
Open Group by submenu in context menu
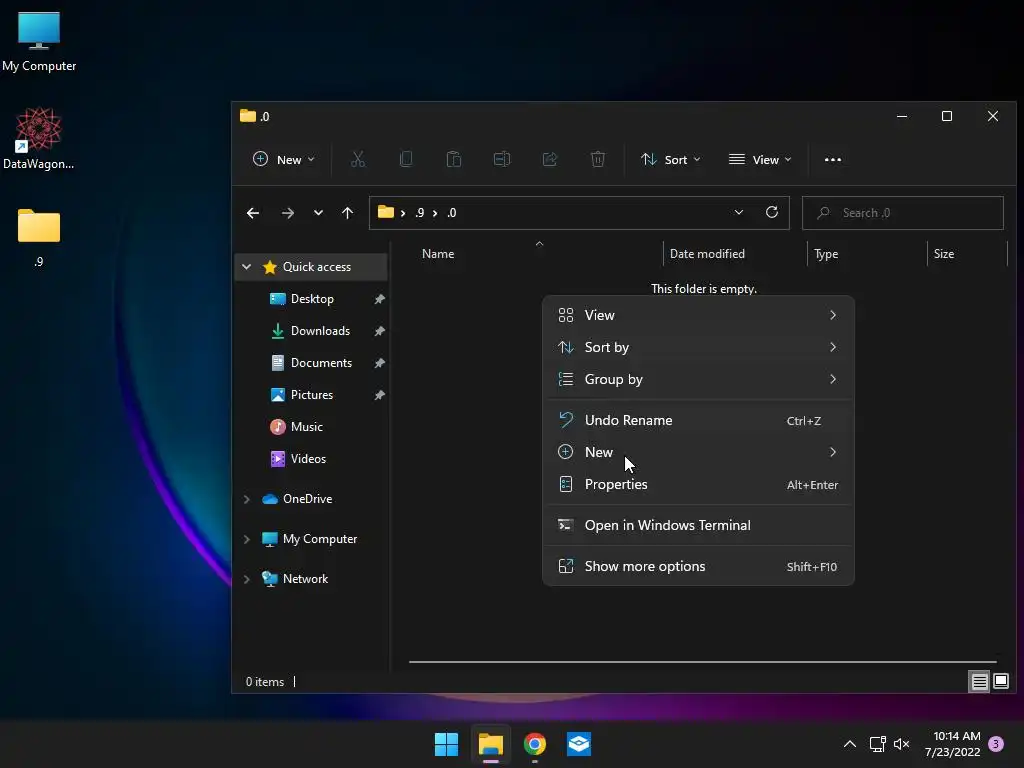tap(698, 379)
